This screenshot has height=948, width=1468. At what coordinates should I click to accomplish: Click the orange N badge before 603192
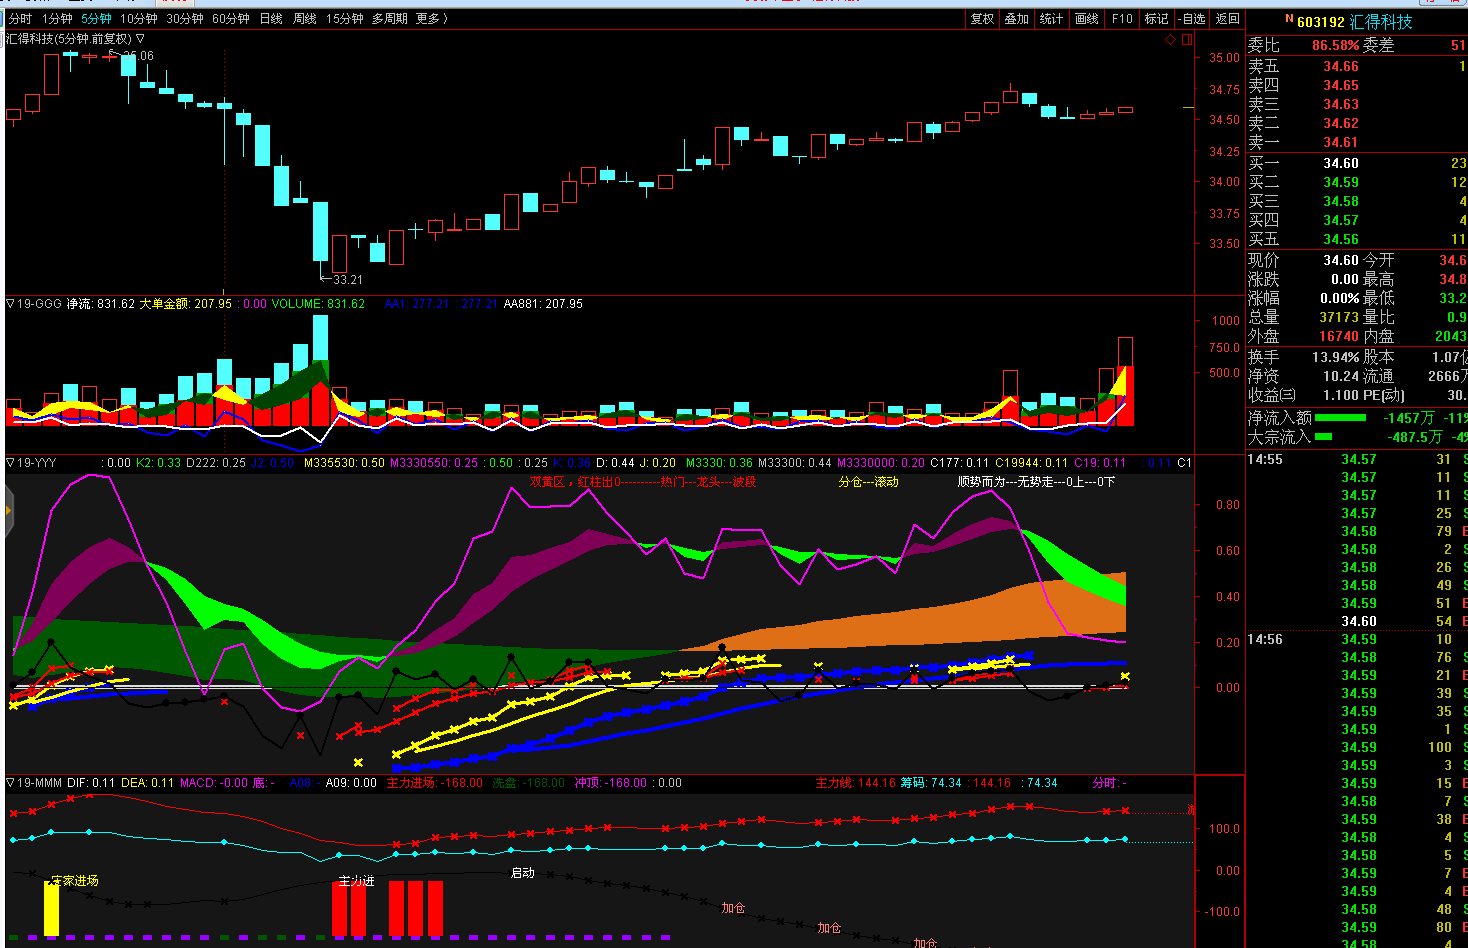(x=1289, y=20)
